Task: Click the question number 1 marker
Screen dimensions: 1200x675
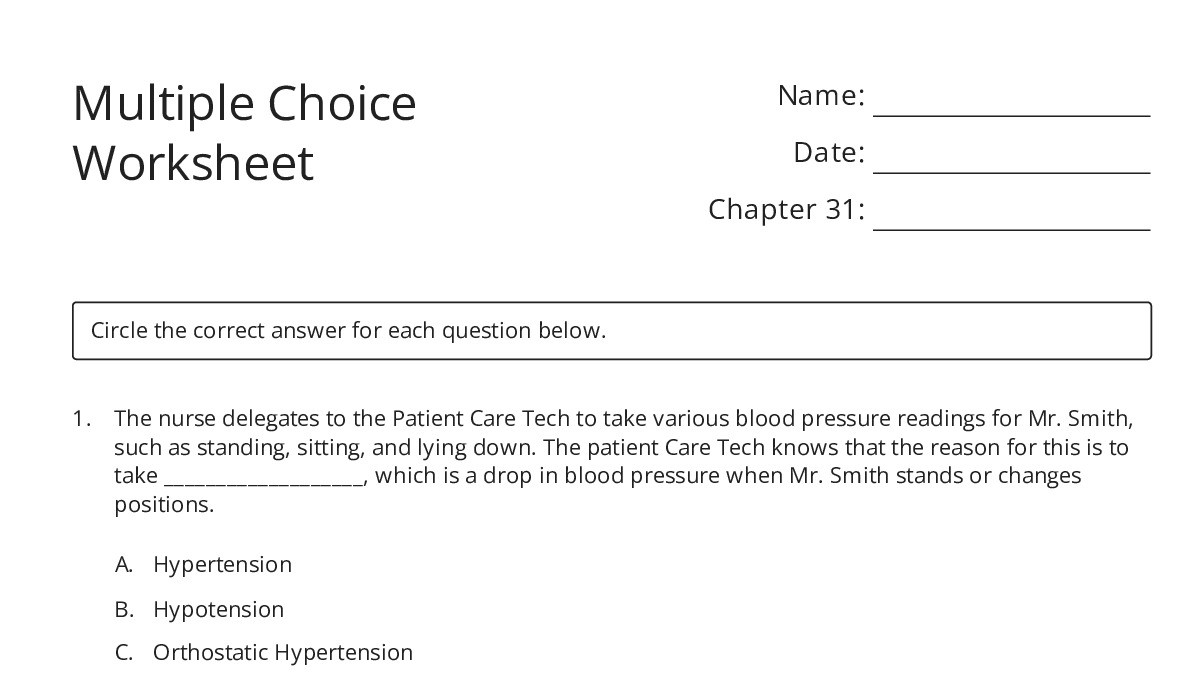Action: click(x=81, y=419)
